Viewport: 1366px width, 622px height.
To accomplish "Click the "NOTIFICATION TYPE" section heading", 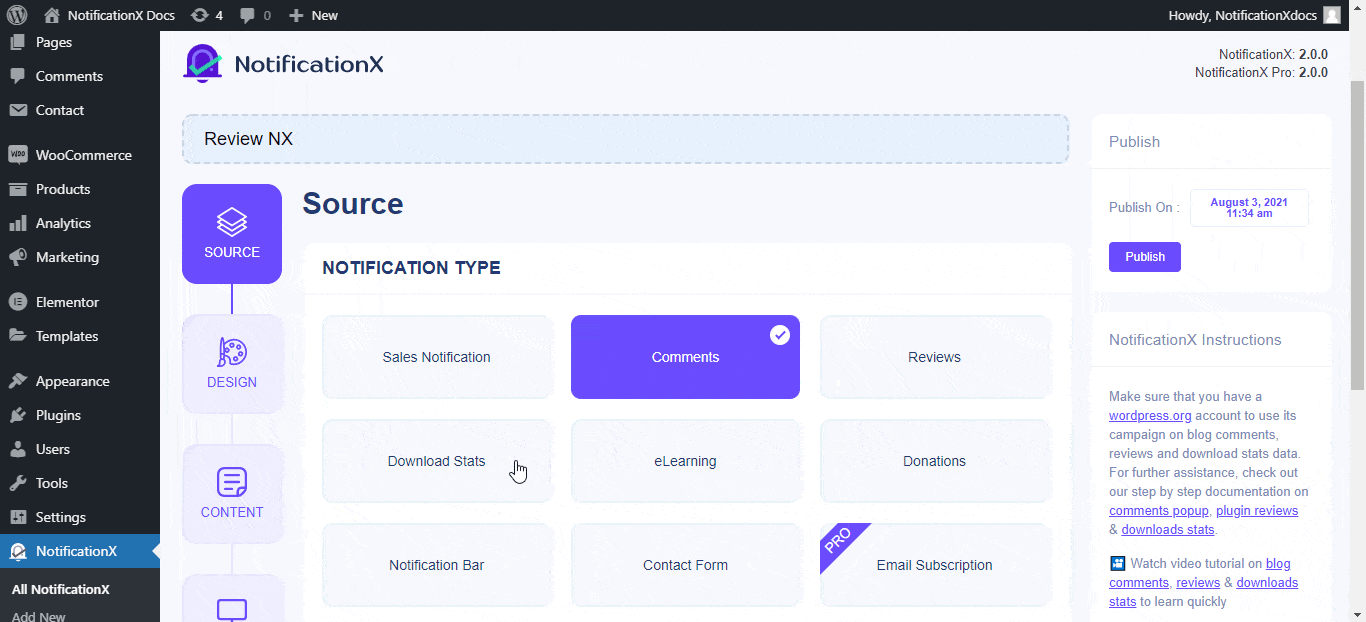I will point(411,268).
